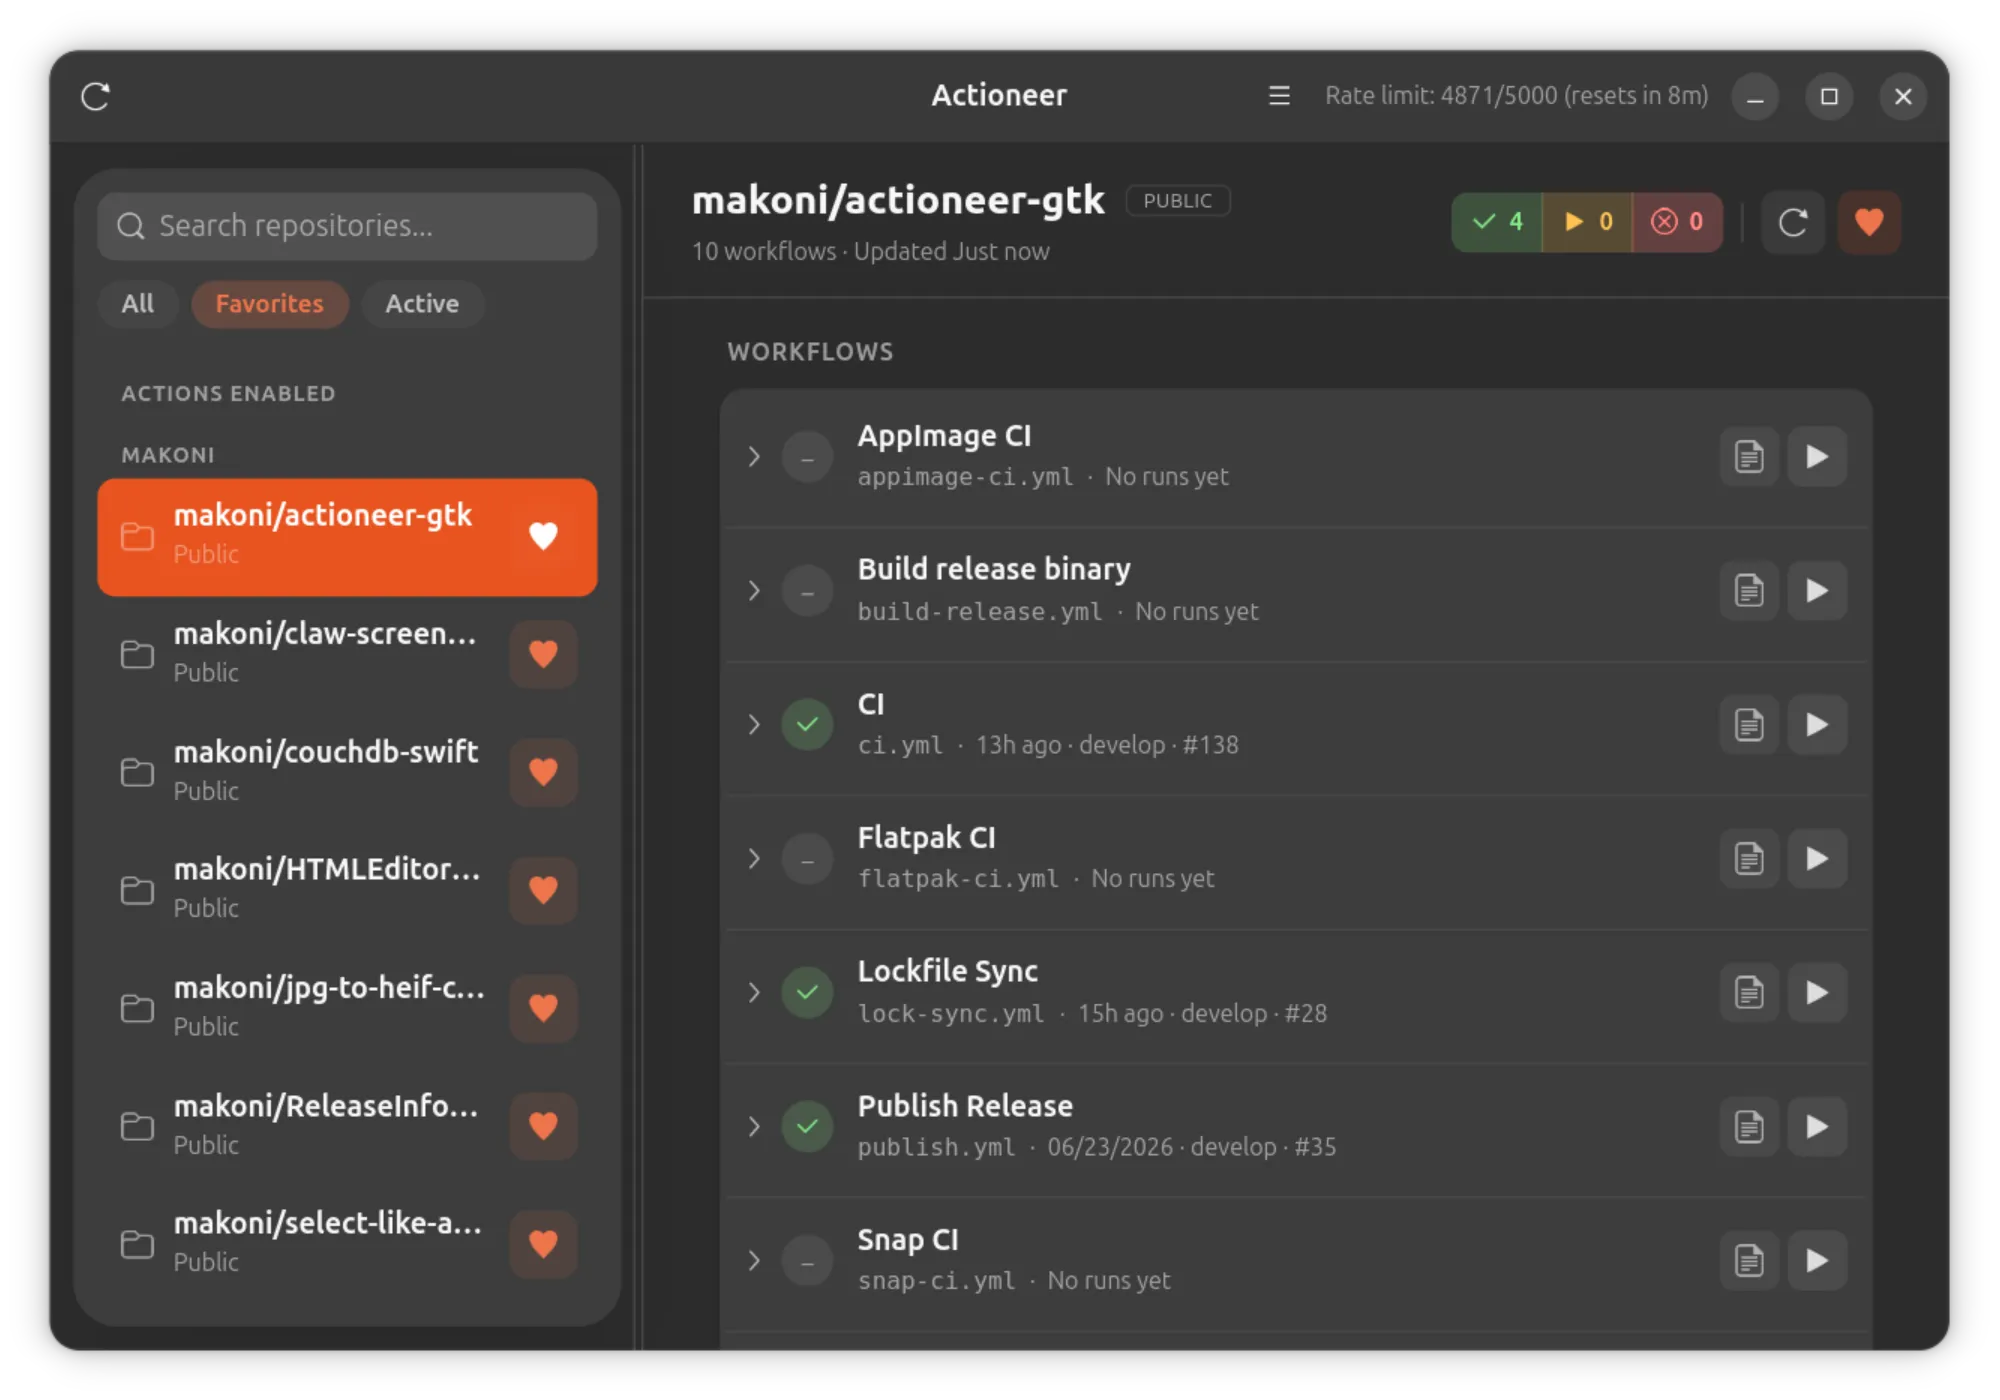This screenshot has width=2000, height=1400.
Task: View the ci.yml workflow file
Action: click(x=1749, y=725)
